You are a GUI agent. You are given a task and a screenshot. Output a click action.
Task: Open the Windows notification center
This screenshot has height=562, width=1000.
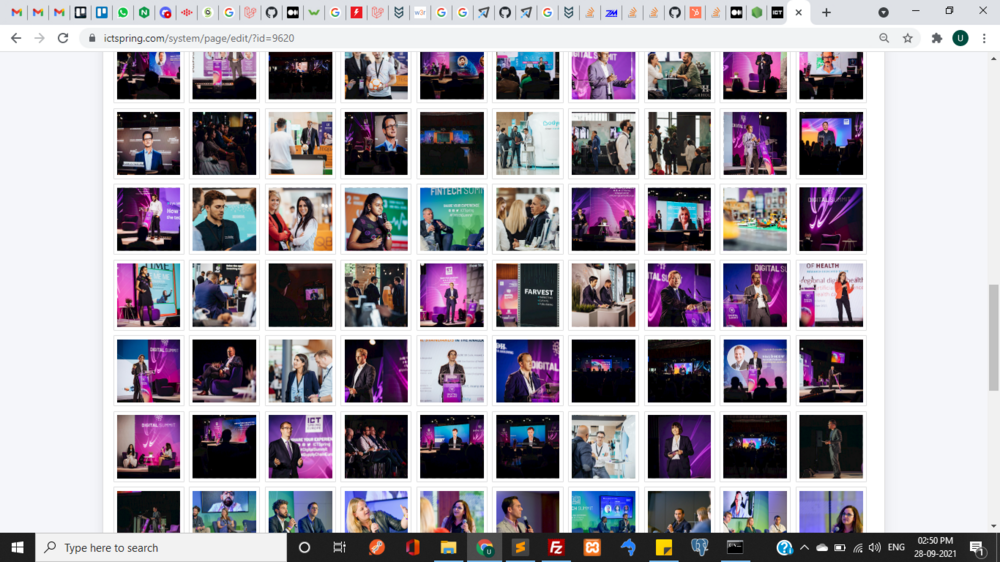[976, 547]
